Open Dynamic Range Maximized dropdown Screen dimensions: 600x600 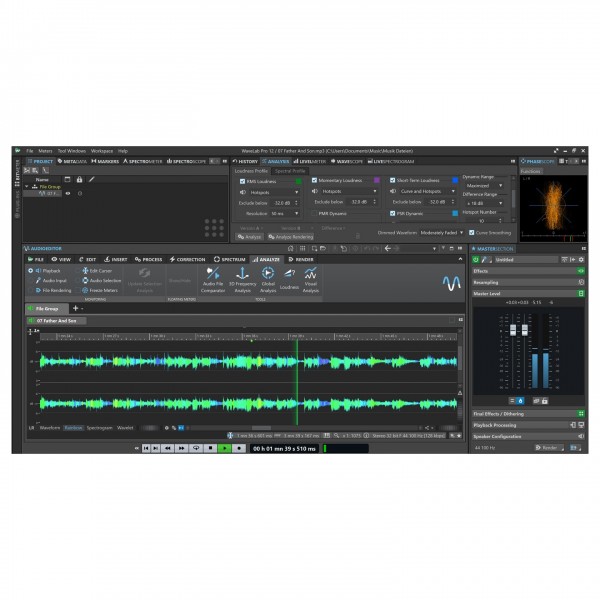click(484, 186)
